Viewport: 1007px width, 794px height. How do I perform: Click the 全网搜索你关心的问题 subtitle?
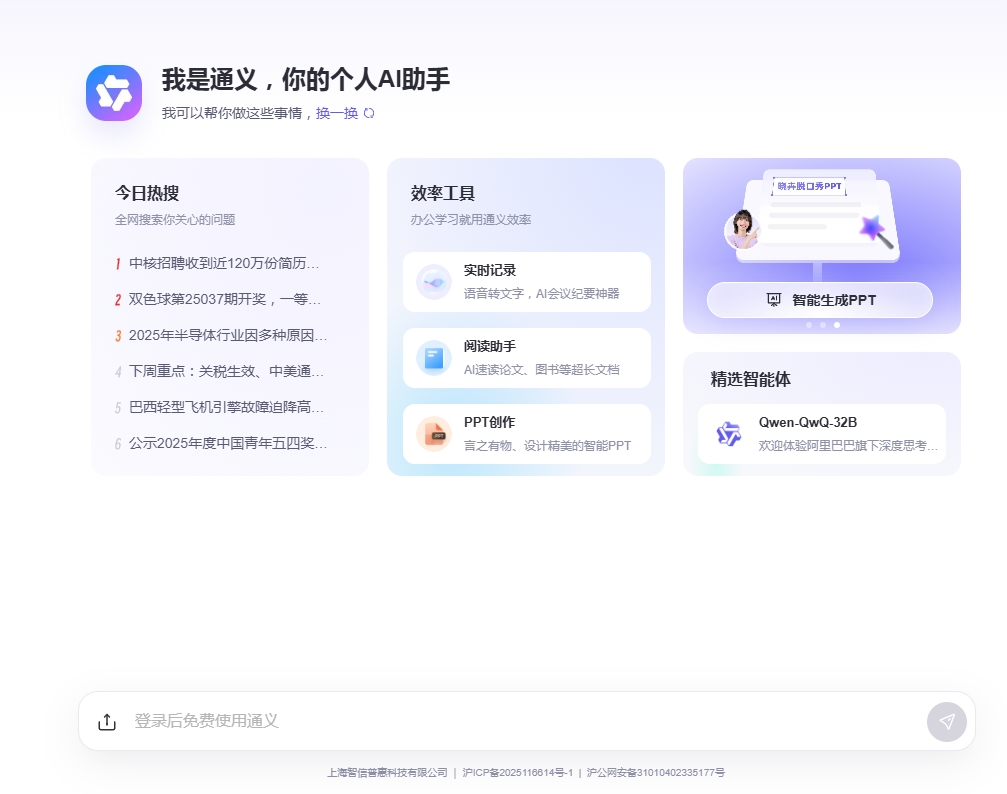point(175,220)
